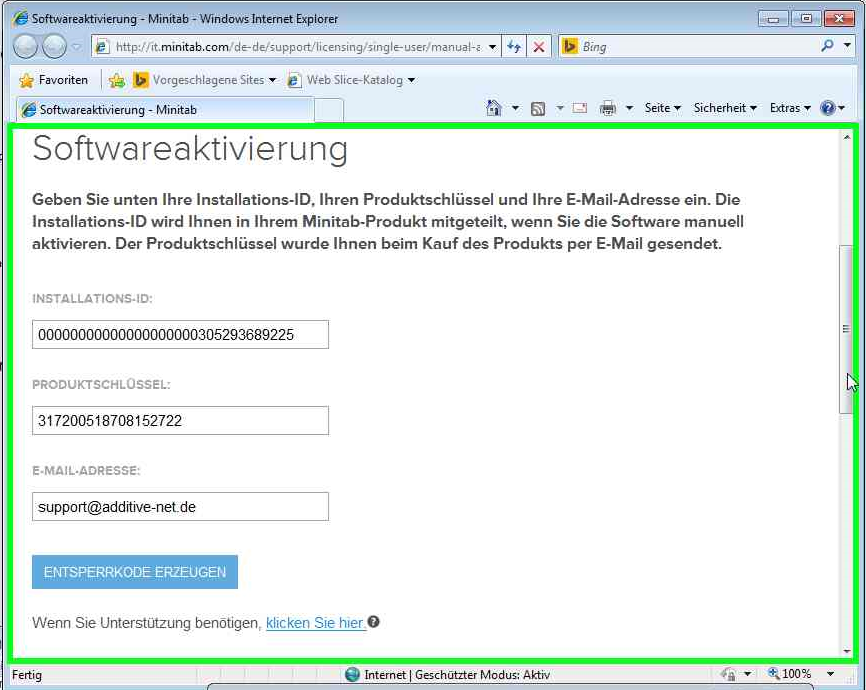Select the Softwareaktivierung - Minitab tab
The width and height of the screenshot is (866, 690).
click(x=165, y=109)
